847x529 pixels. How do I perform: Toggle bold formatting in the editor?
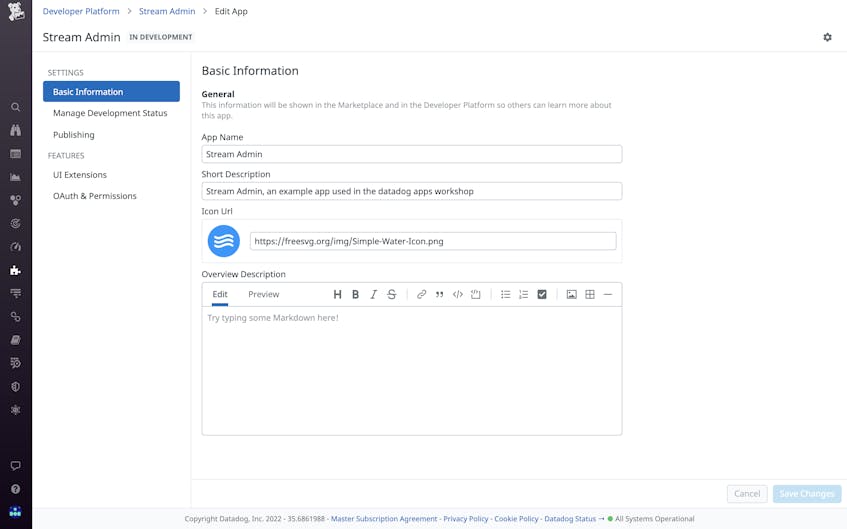[355, 294]
